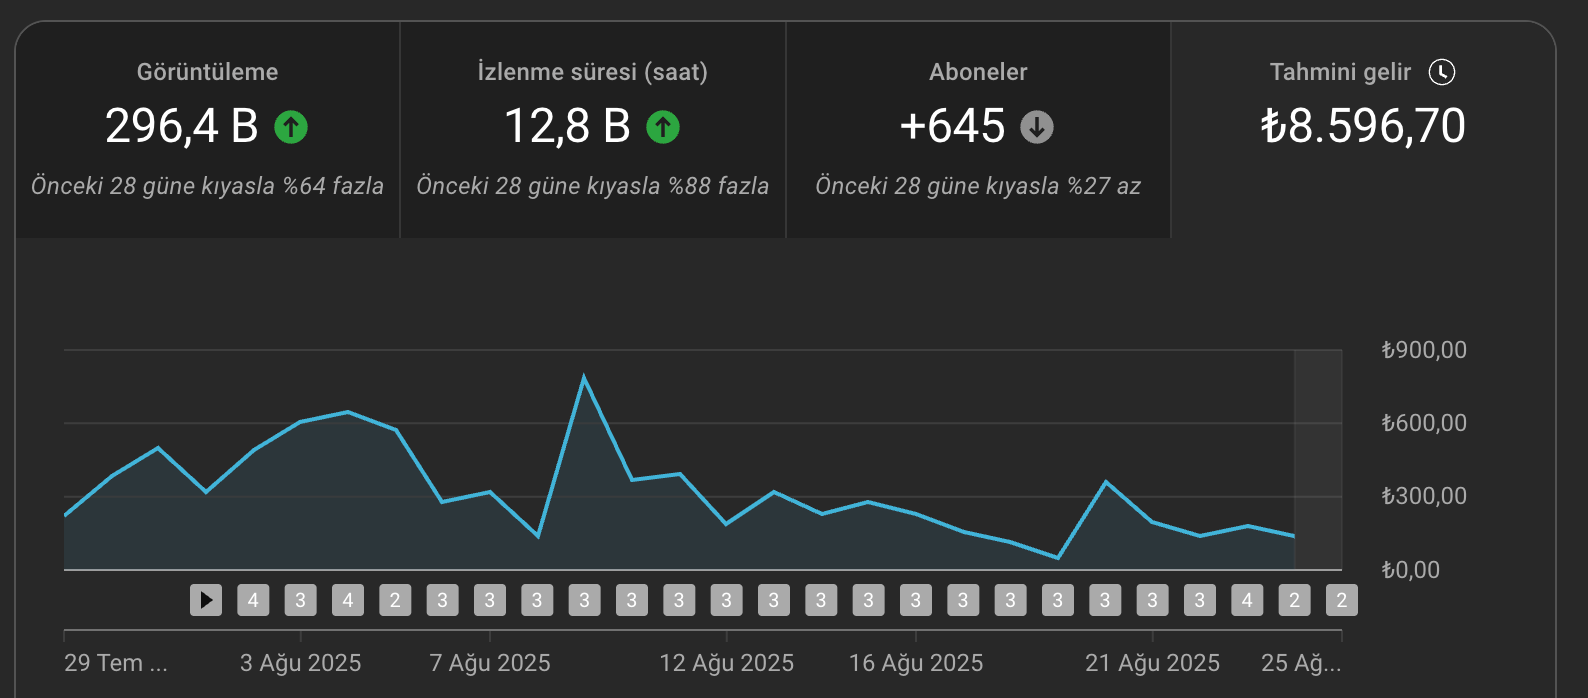Click the video badge under the 7 Ağu 2025 tick
The width and height of the screenshot is (1588, 698).
point(490,600)
